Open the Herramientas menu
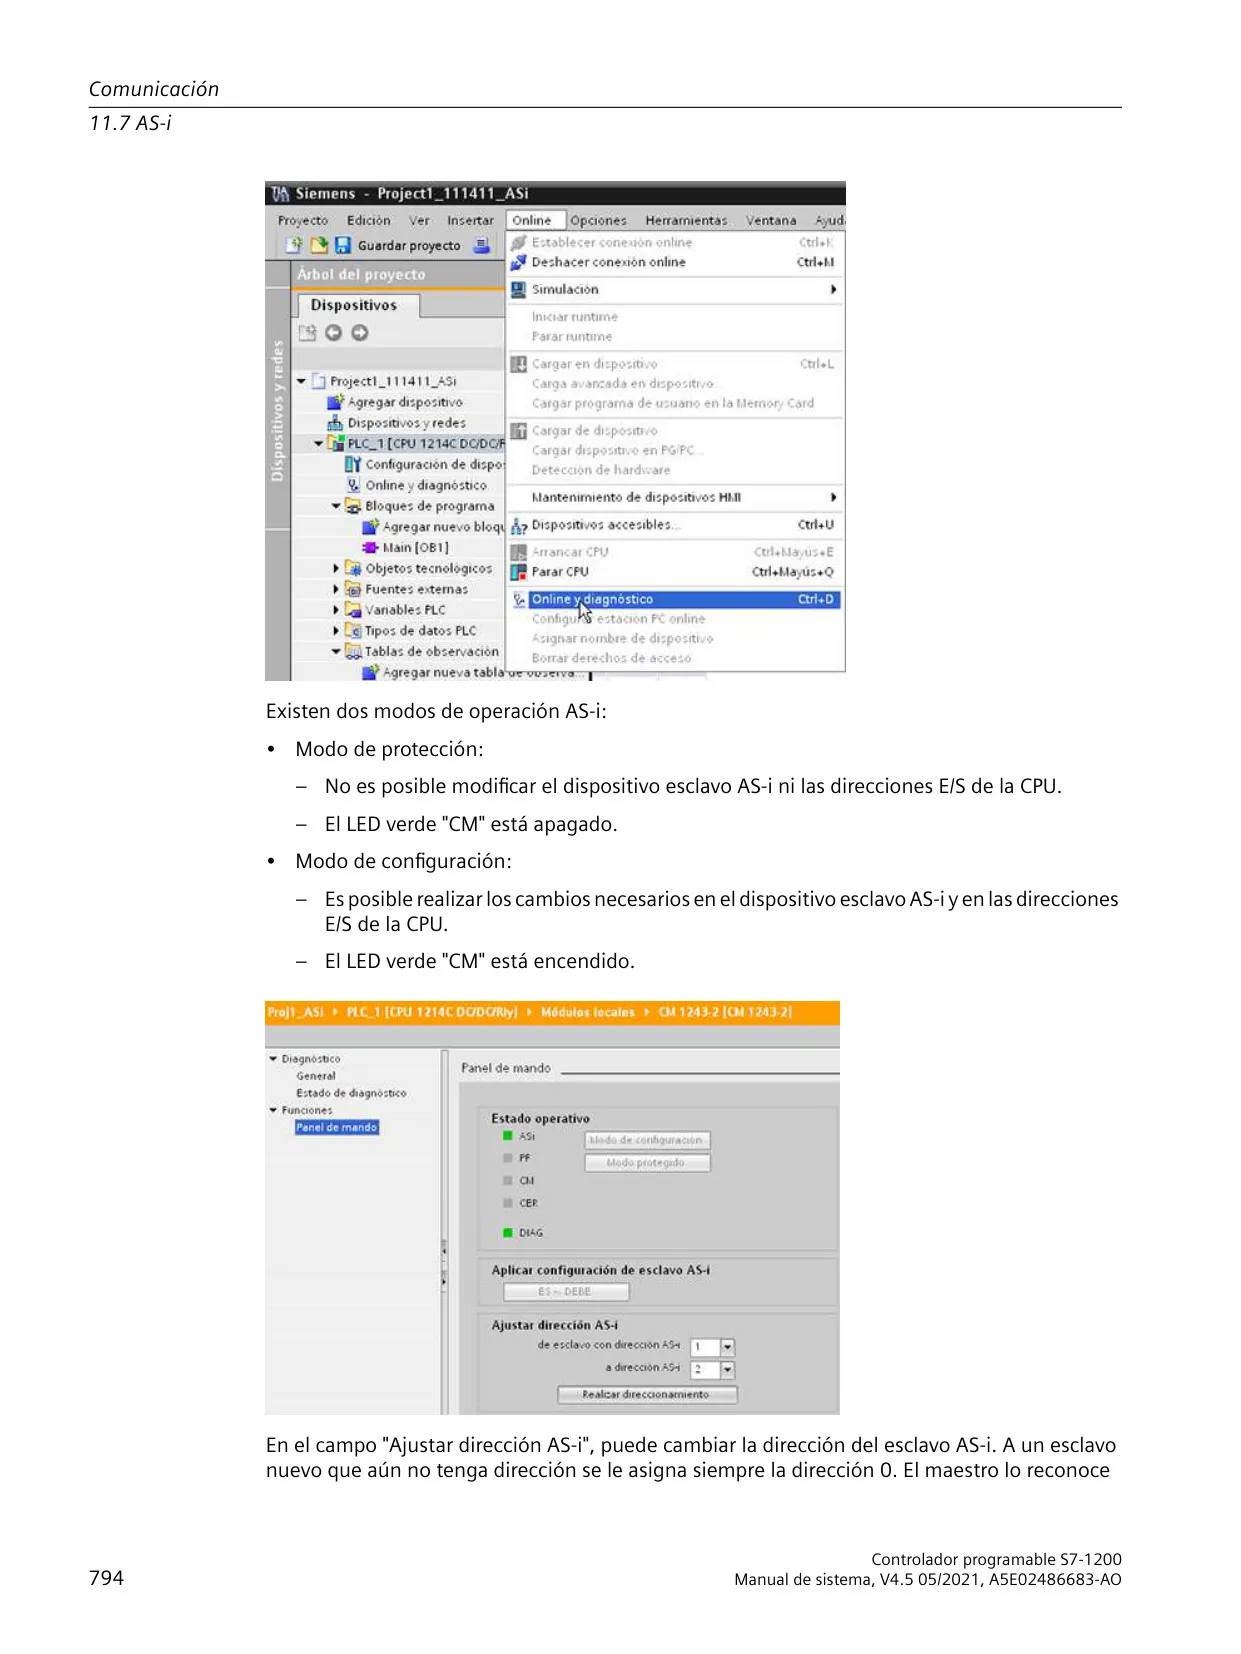Viewport: 1241px width, 1654px height. 686,220
